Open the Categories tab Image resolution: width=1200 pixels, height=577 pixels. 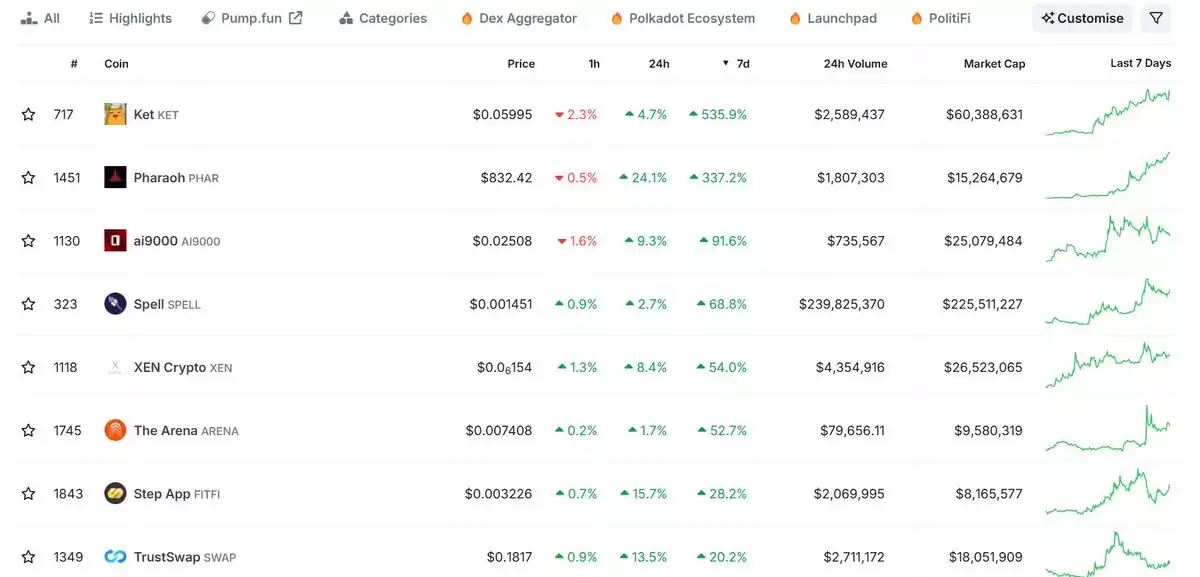coord(383,18)
